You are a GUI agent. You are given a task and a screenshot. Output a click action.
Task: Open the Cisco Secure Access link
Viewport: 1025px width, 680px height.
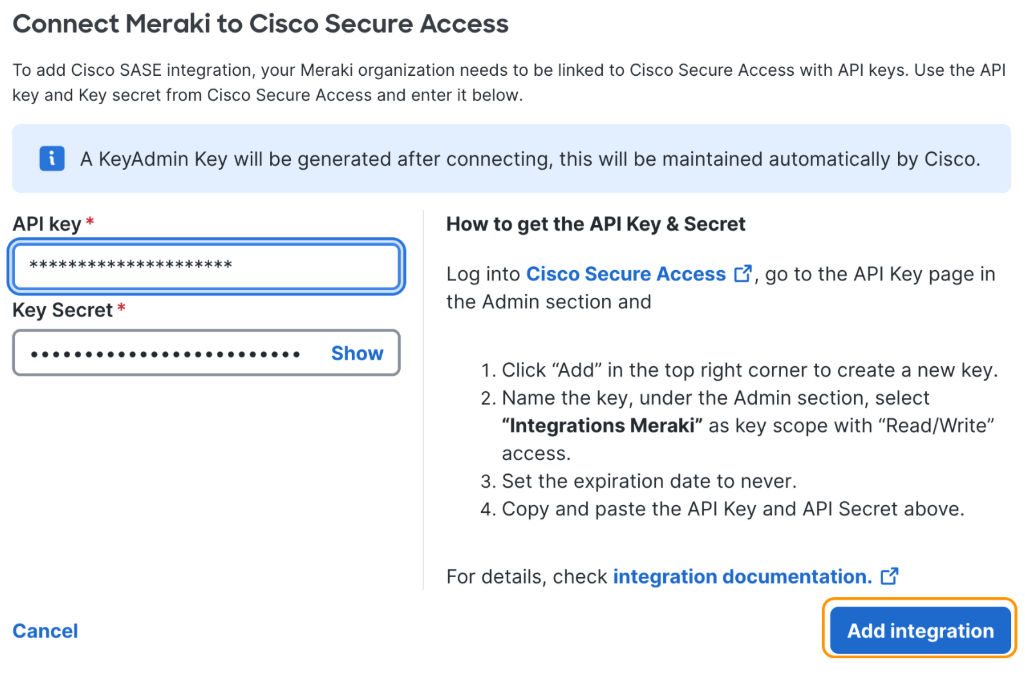[x=625, y=274]
